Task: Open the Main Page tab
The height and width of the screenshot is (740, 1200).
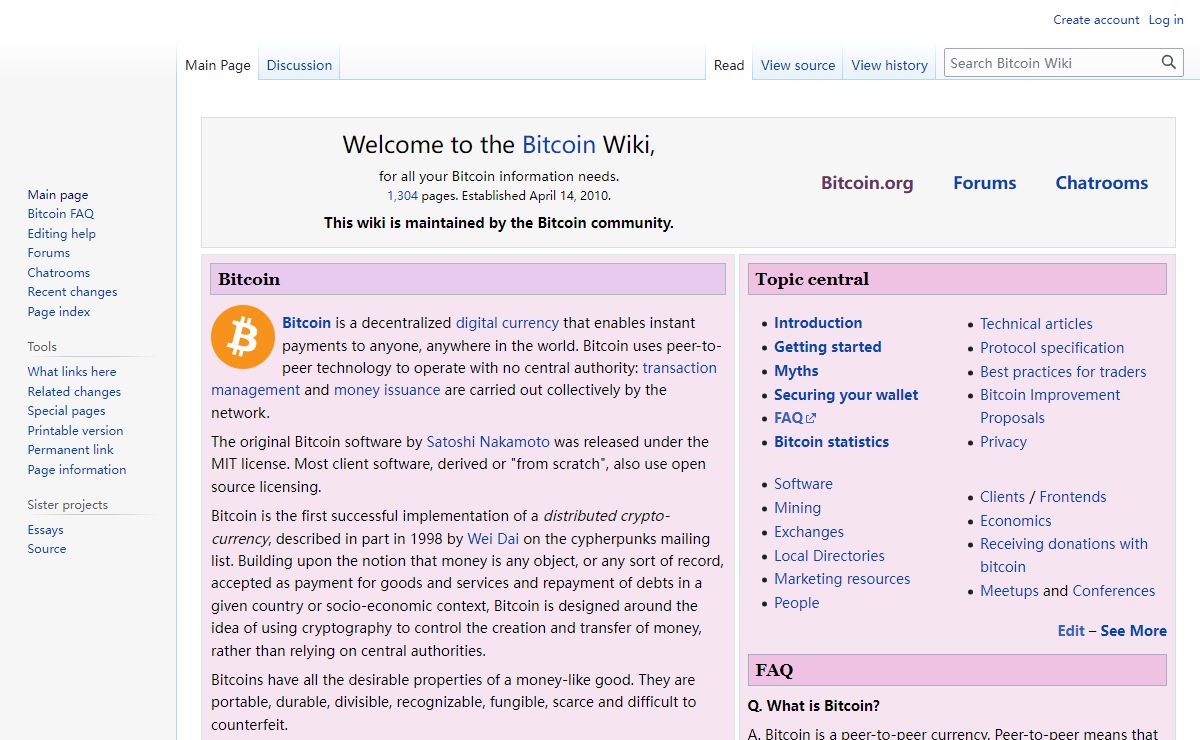Action: [x=218, y=65]
